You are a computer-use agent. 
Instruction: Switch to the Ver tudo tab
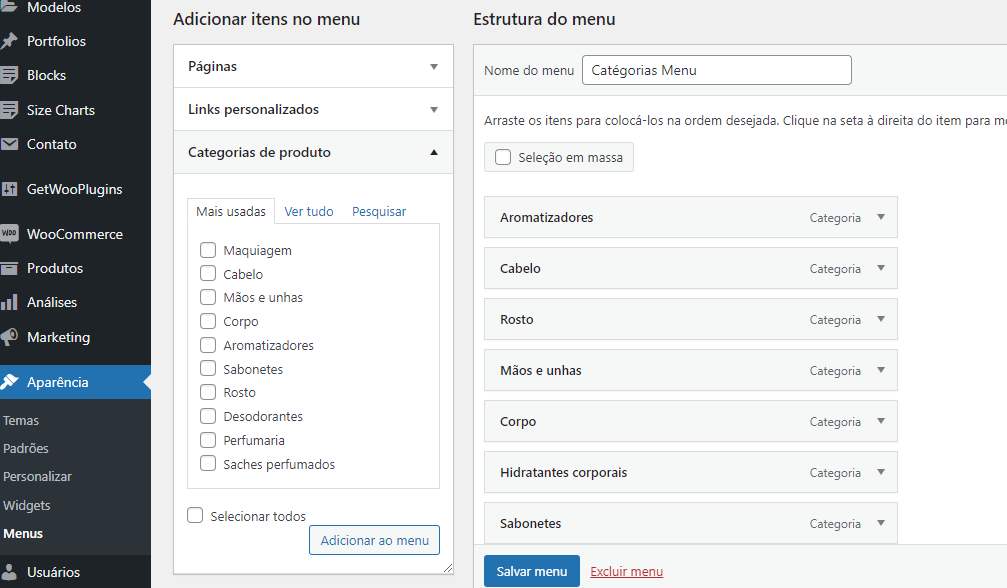click(x=309, y=211)
